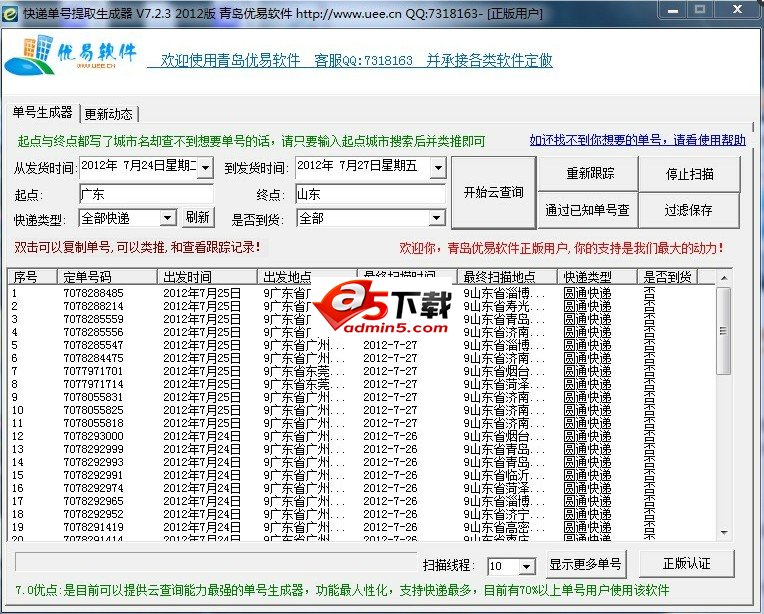This screenshot has height=614, width=764.
Task: Click the 停止扫描 button
Action: (689, 174)
